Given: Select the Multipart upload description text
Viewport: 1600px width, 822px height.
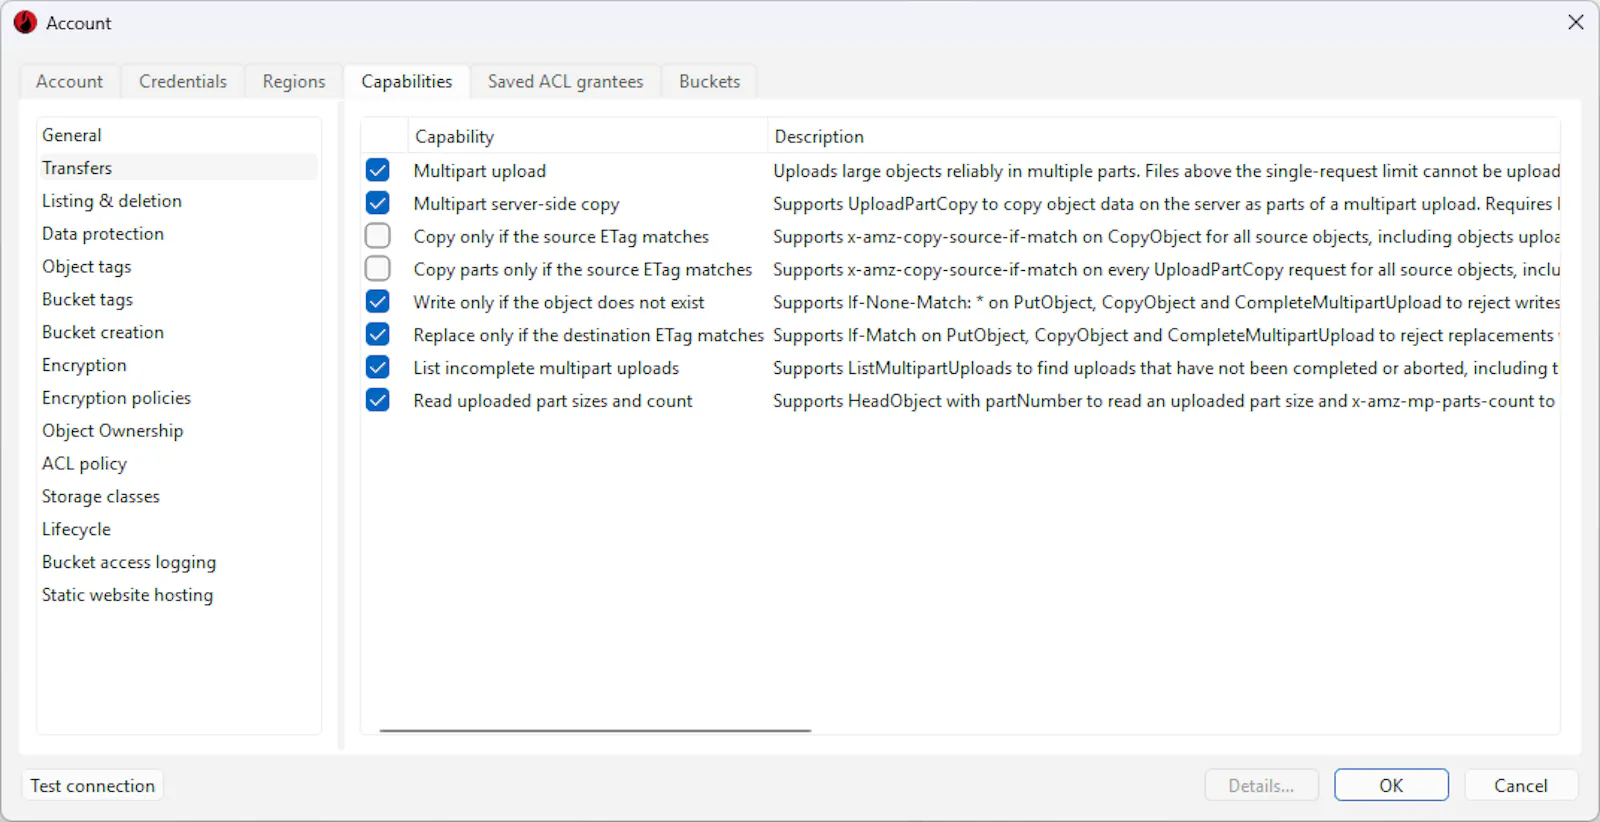Looking at the screenshot, I should pos(1166,171).
